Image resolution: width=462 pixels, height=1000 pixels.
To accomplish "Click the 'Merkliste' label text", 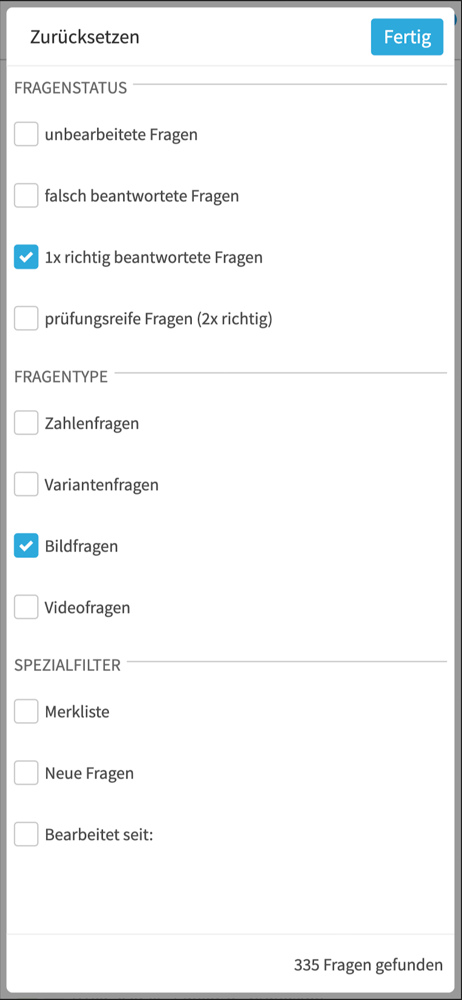I will (77, 711).
